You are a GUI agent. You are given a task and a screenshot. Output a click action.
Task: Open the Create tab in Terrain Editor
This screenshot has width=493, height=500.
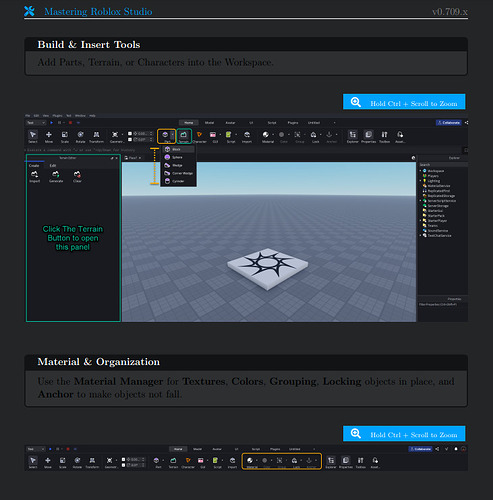(34, 165)
